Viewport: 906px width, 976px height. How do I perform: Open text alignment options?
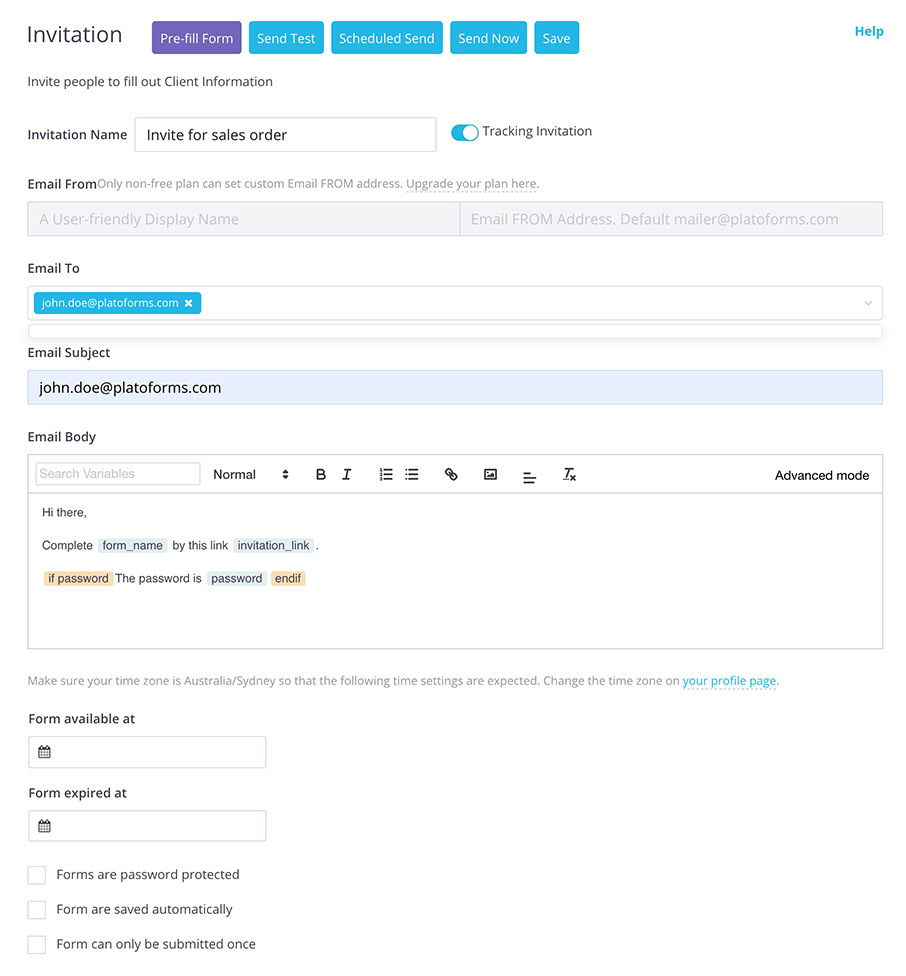point(529,476)
